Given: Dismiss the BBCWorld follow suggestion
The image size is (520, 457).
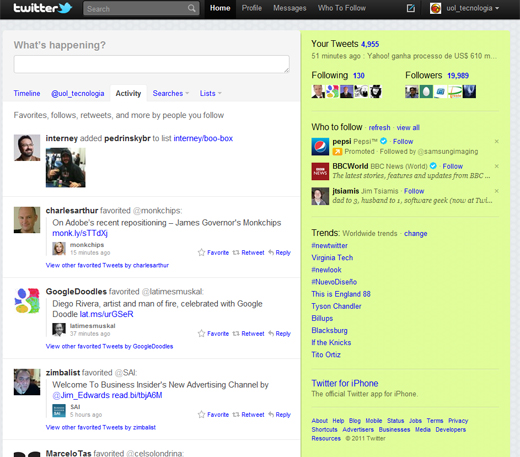Looking at the screenshot, I should [497, 166].
